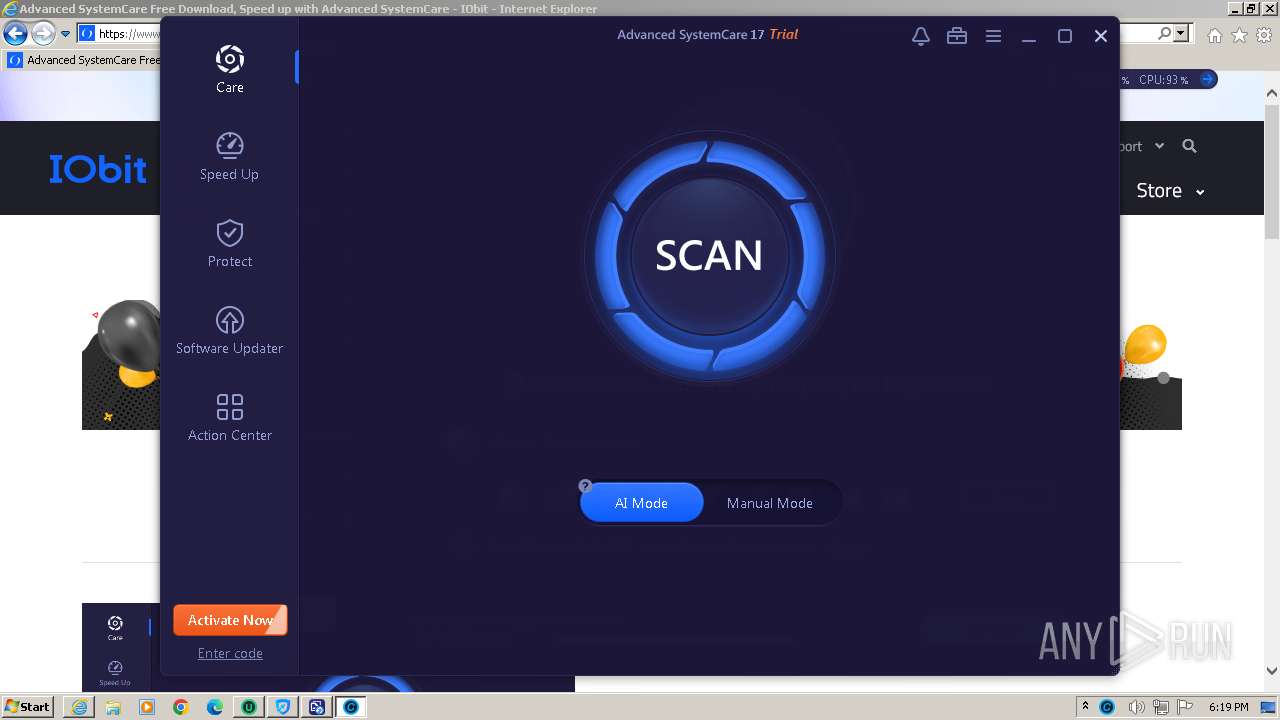This screenshot has height=720, width=1280.
Task: Minimize the Advanced SystemCare window
Action: (1029, 36)
